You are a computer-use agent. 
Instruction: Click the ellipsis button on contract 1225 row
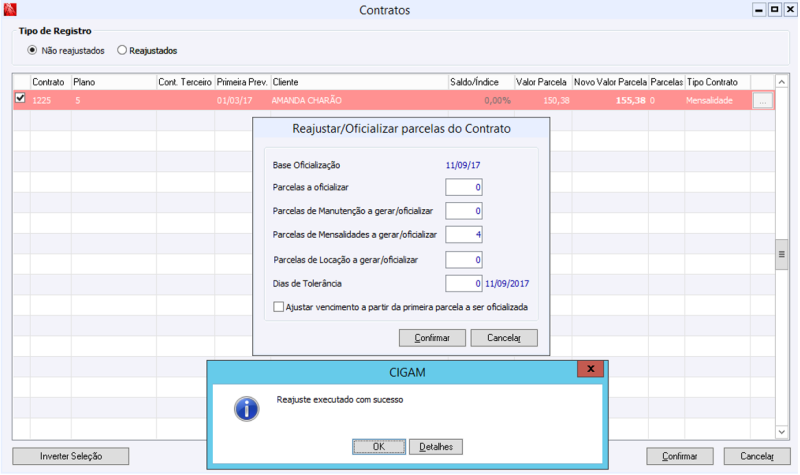(763, 101)
